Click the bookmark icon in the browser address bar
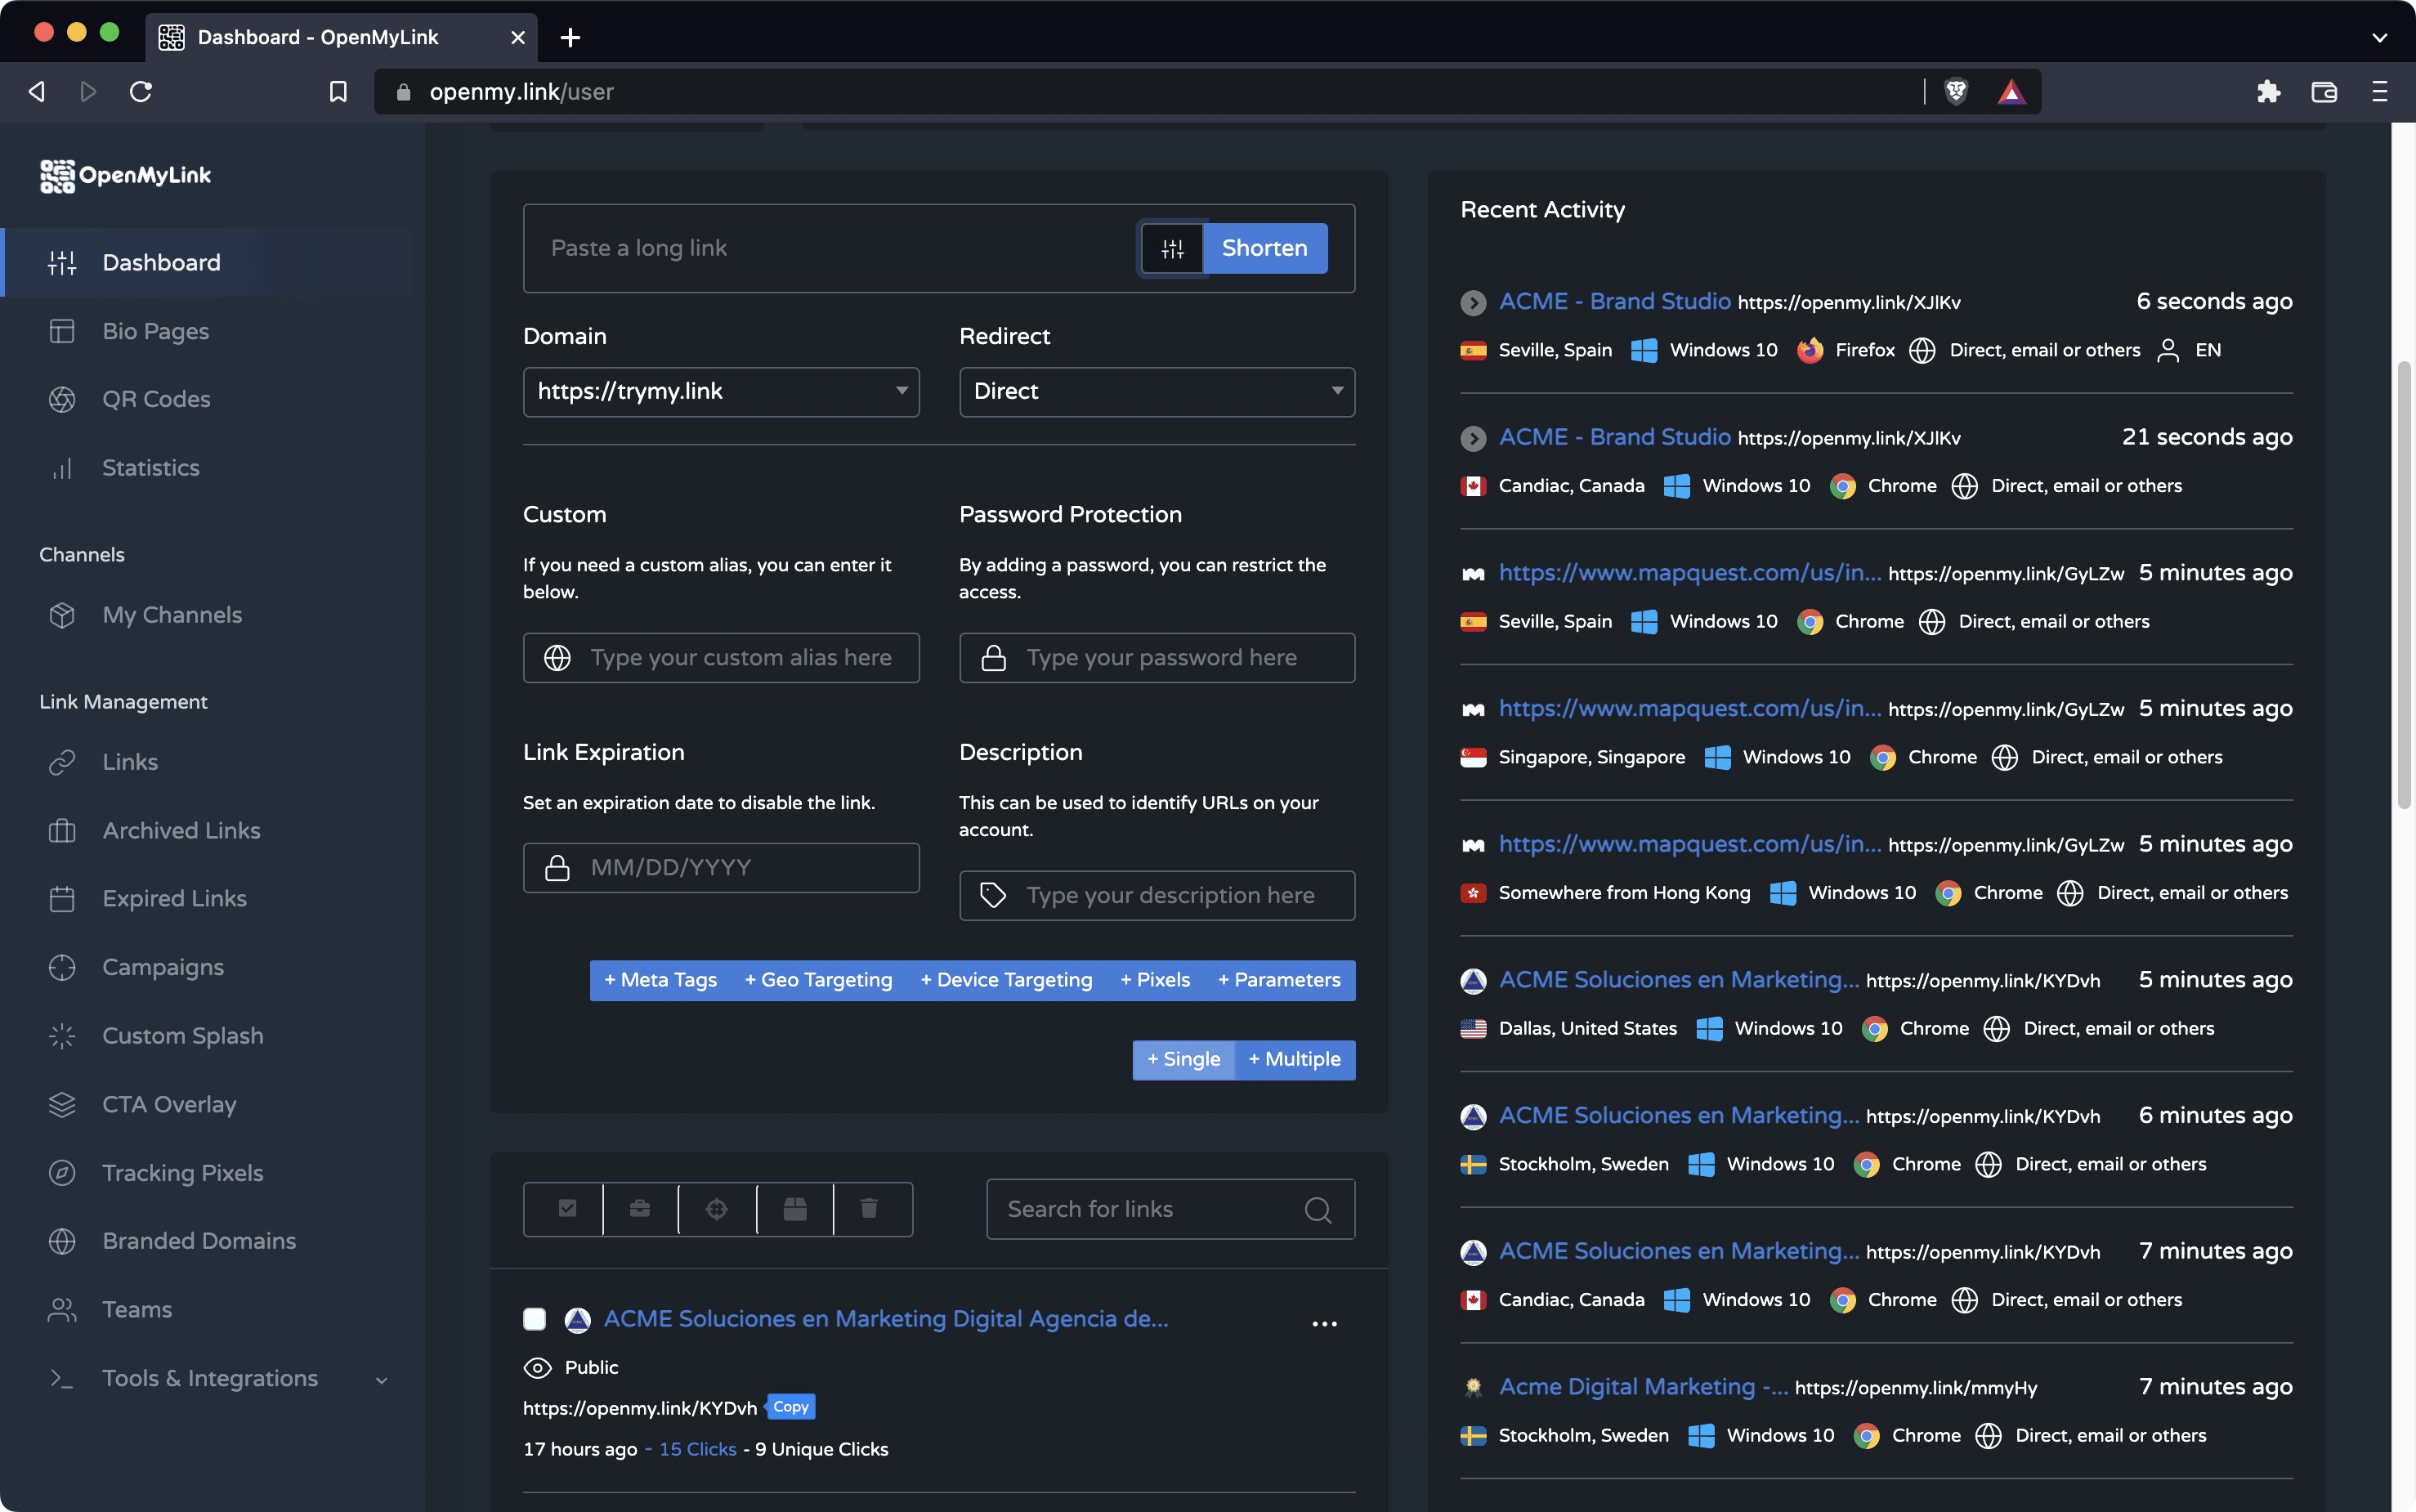Image resolution: width=2416 pixels, height=1512 pixels. (338, 91)
